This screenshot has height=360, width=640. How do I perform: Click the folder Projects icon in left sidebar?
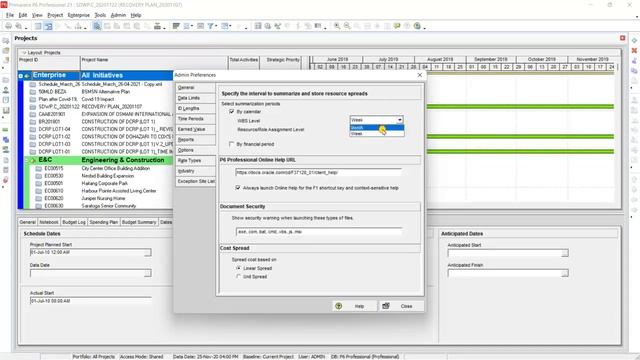[6, 80]
